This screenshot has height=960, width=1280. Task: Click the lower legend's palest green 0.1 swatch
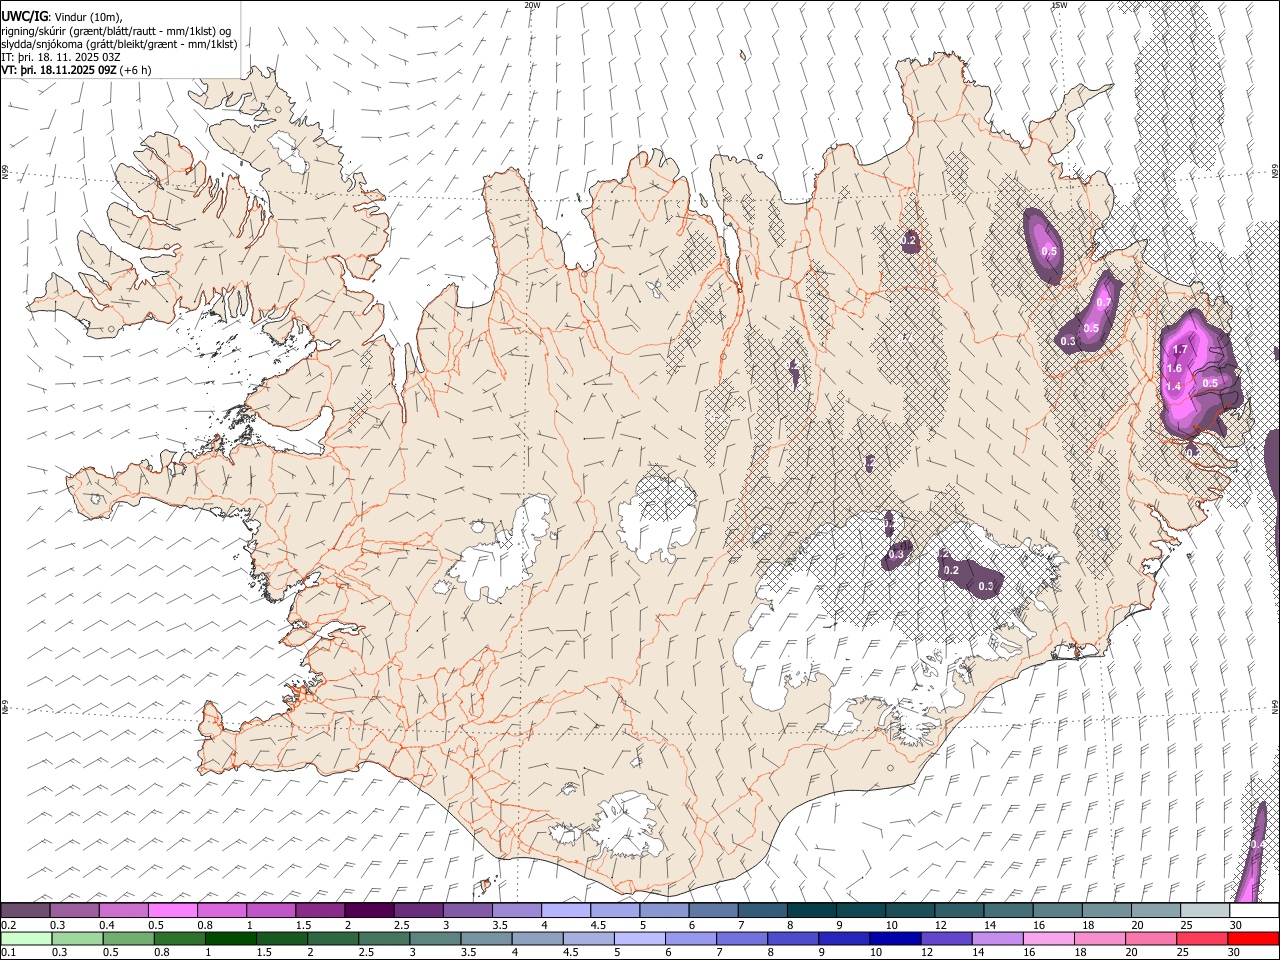[x=26, y=938]
